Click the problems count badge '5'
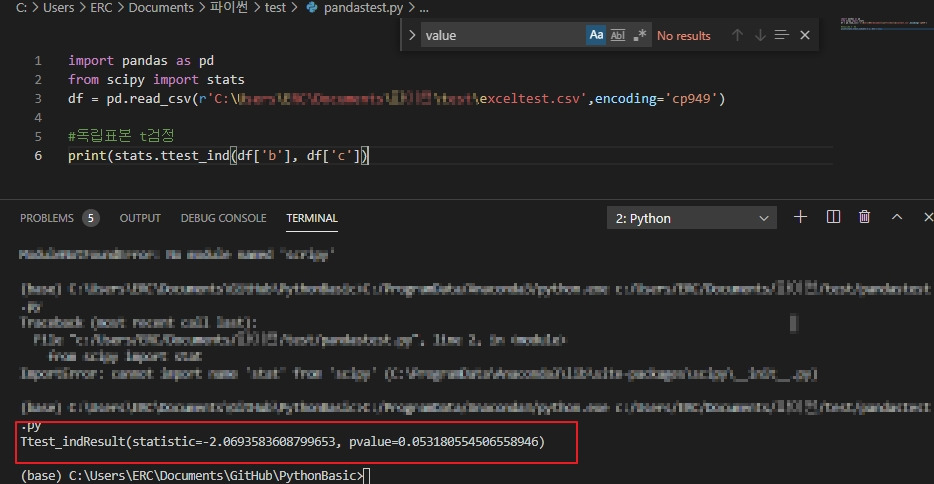This screenshot has height=484, width=934. point(91,218)
